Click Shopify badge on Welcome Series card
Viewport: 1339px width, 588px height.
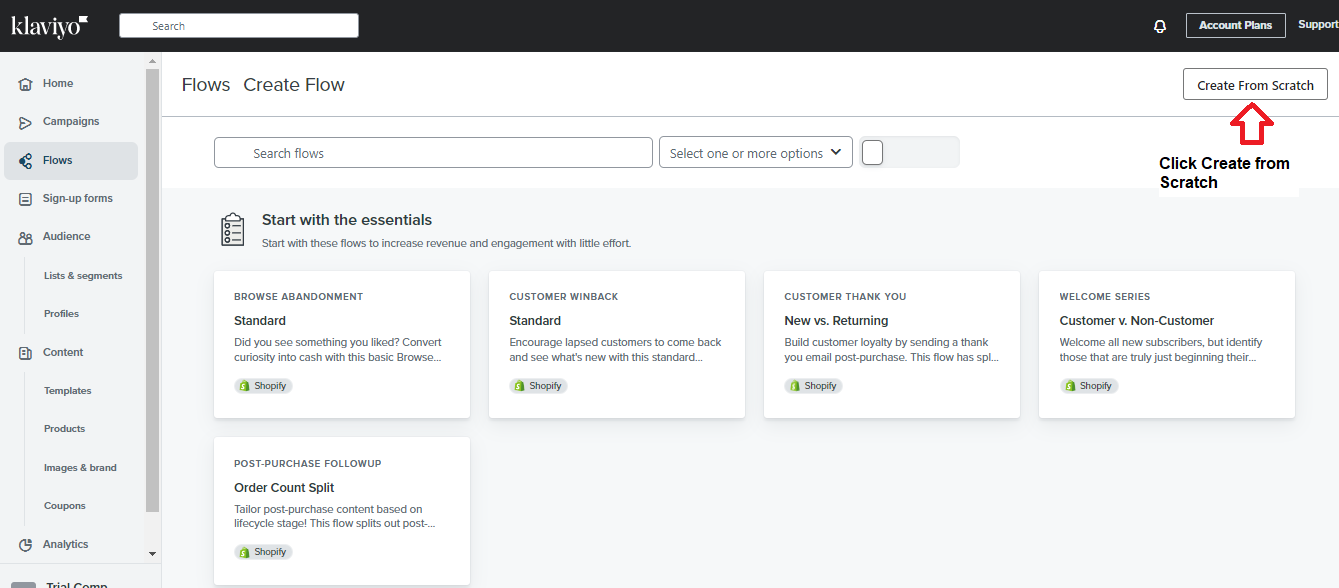tap(1089, 386)
